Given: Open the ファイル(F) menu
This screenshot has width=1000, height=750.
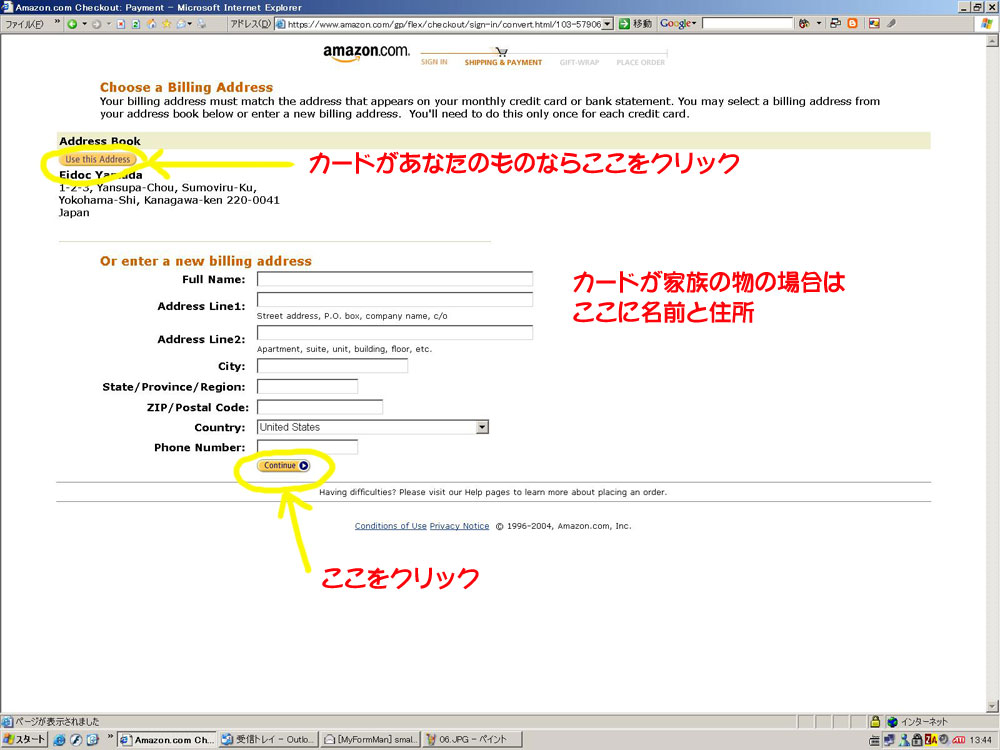Looking at the screenshot, I should pos(24,24).
